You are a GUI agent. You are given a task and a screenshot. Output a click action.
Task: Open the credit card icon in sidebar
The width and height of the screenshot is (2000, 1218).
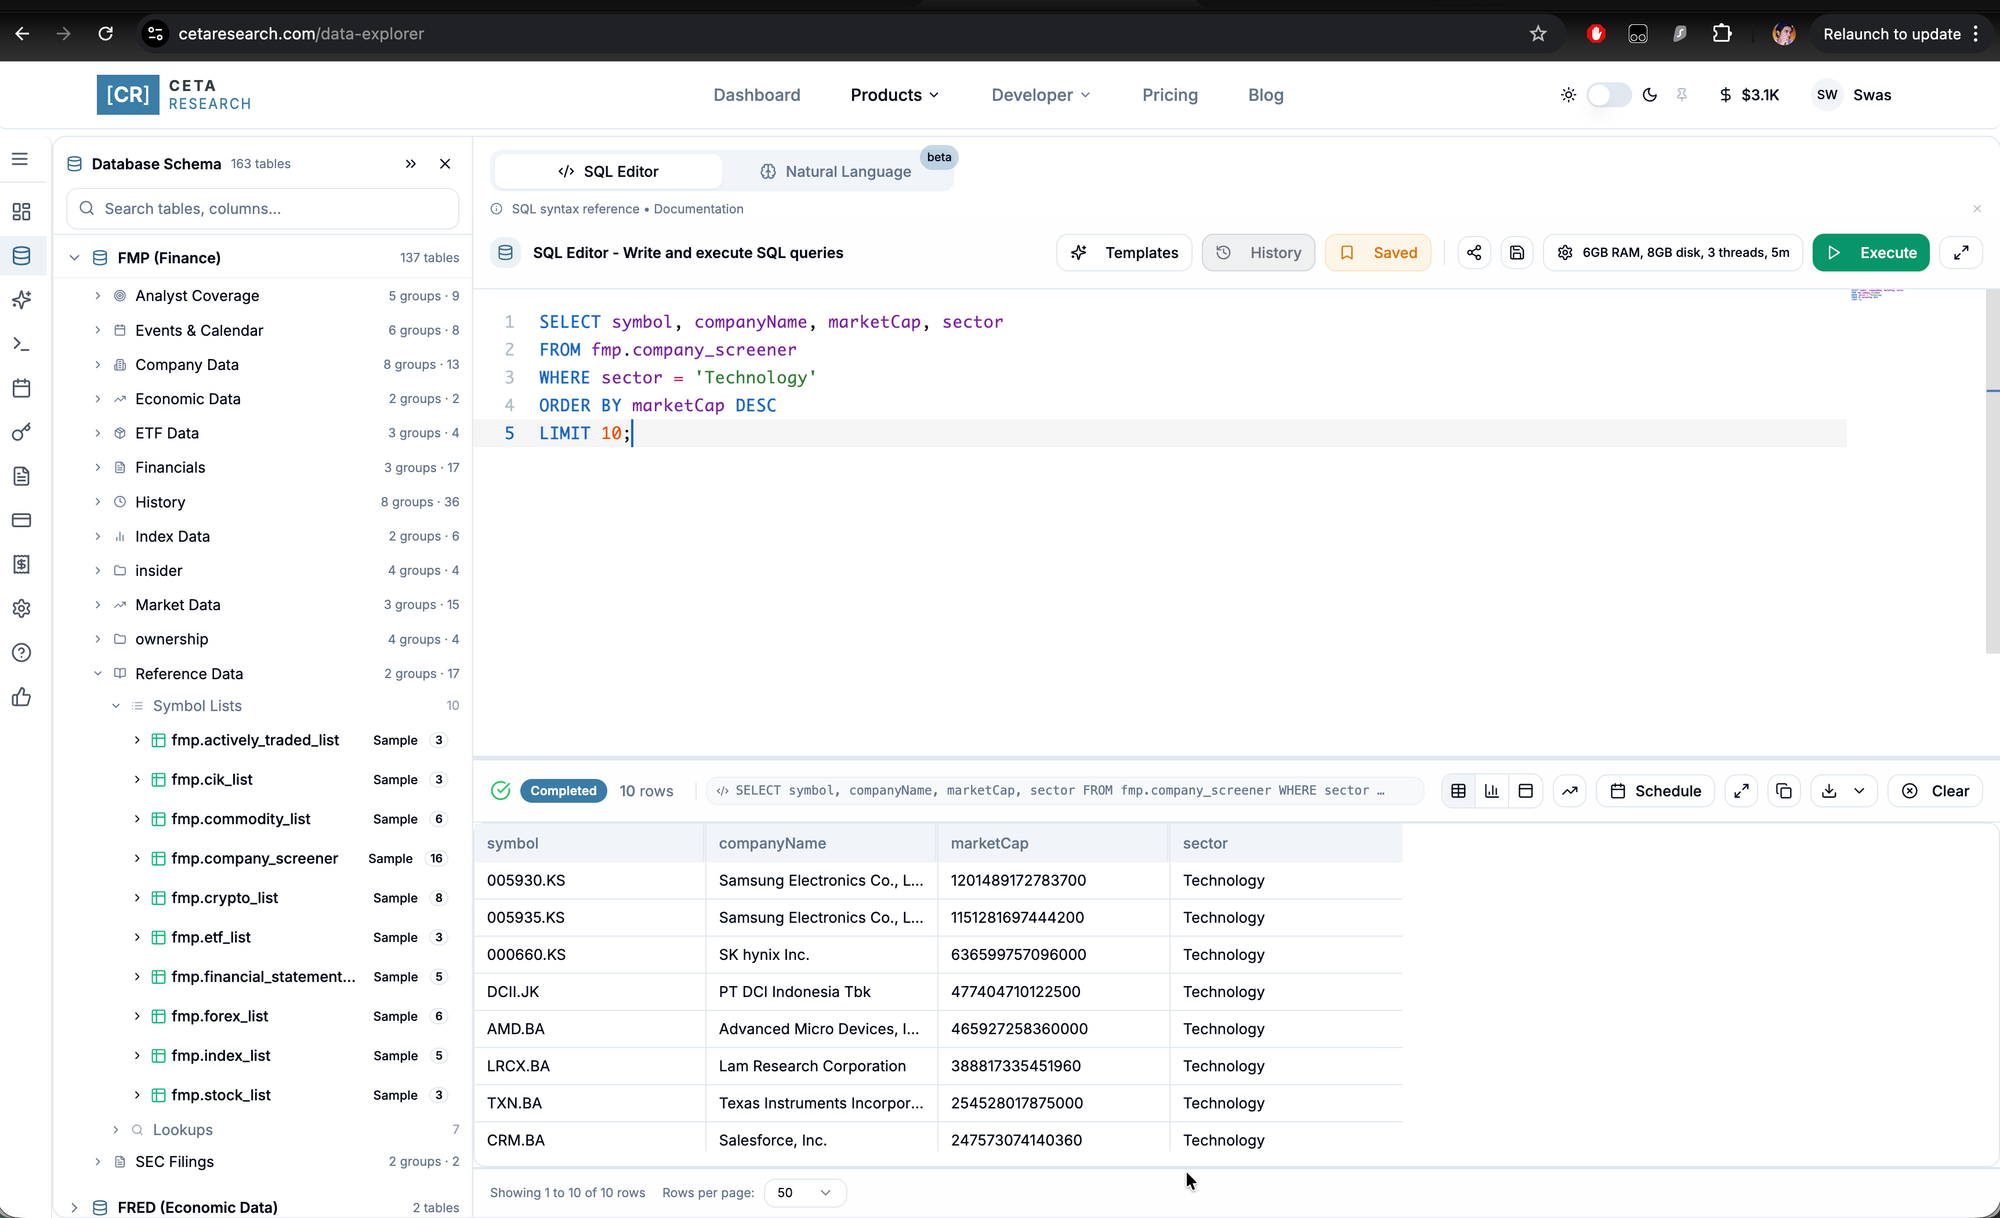(21, 520)
